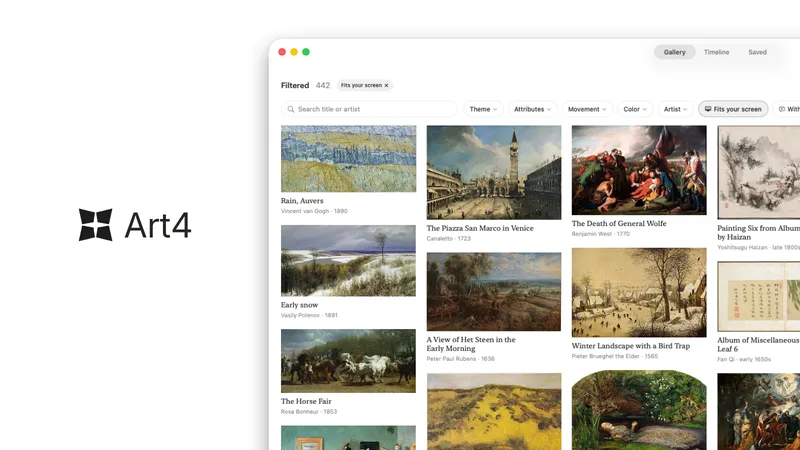The width and height of the screenshot is (800, 450).
Task: Open the Color filter dropdown
Action: tap(635, 109)
